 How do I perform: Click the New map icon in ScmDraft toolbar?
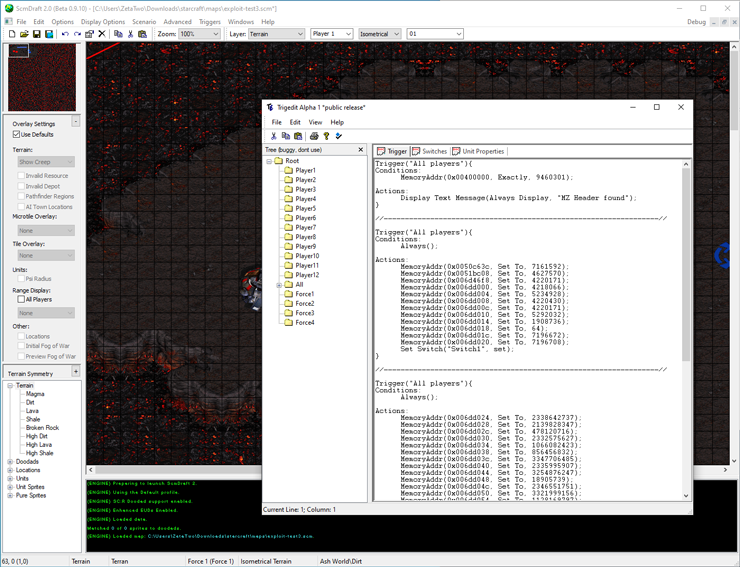pos(12,34)
